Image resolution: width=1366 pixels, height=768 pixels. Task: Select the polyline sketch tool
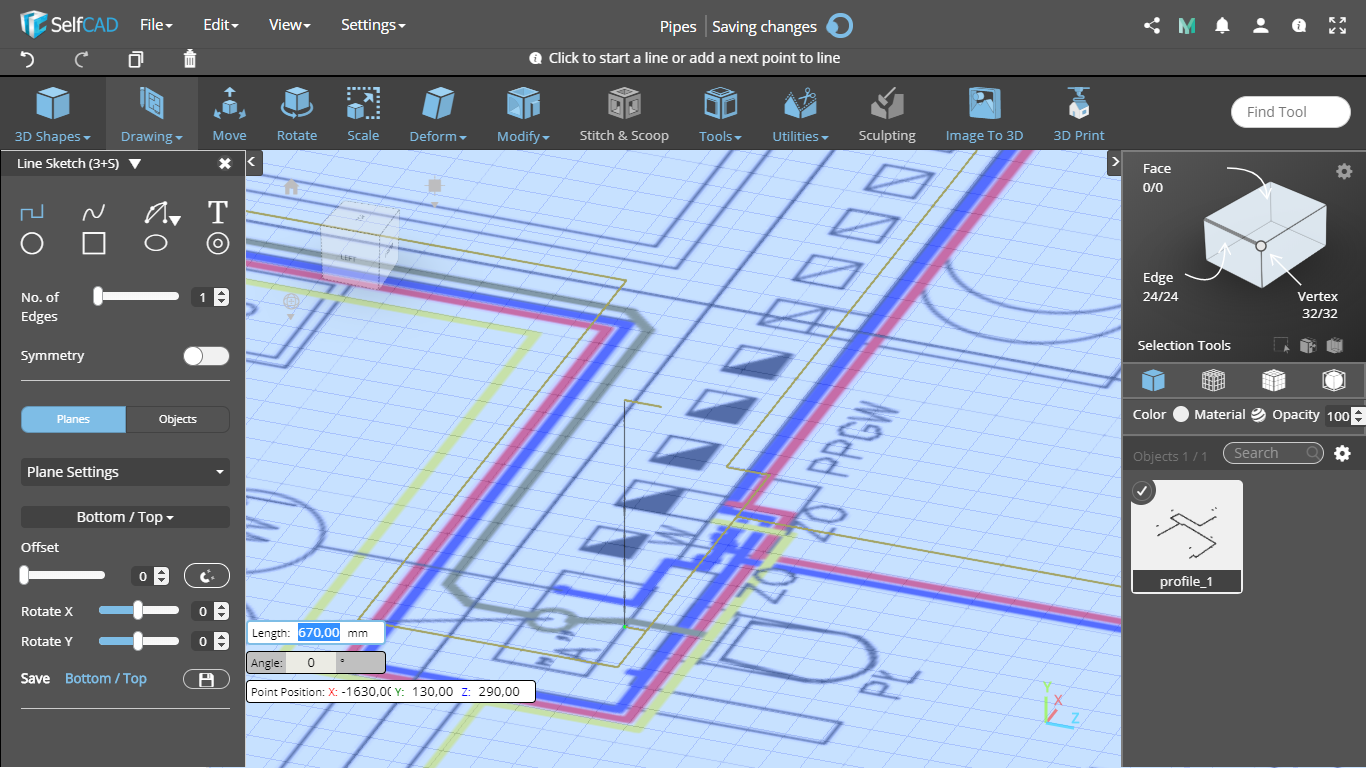pyautogui.click(x=32, y=212)
